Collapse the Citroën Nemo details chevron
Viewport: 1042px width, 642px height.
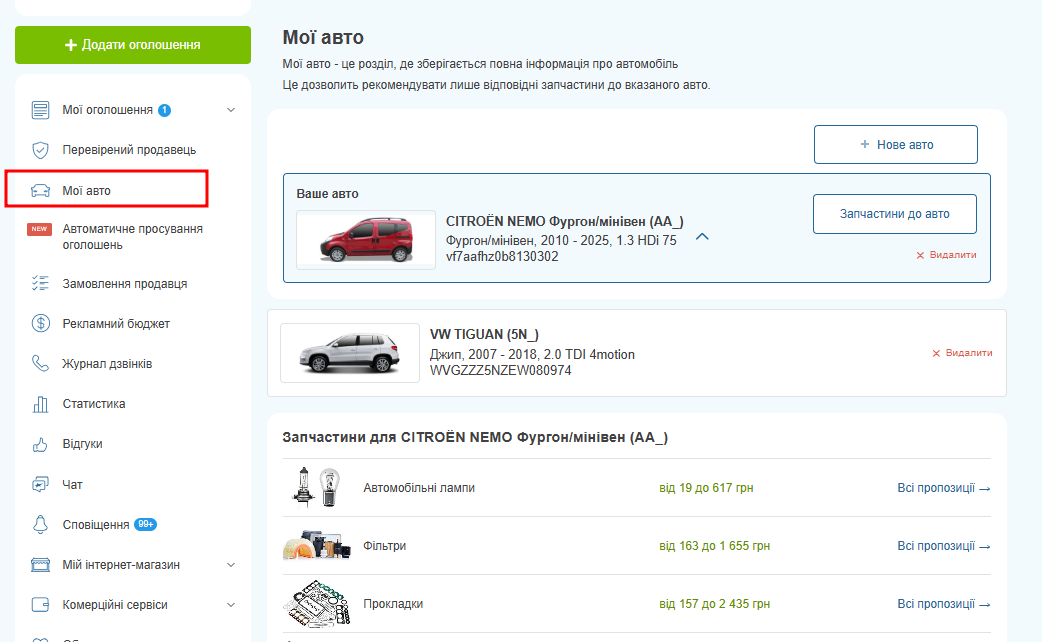[702, 237]
